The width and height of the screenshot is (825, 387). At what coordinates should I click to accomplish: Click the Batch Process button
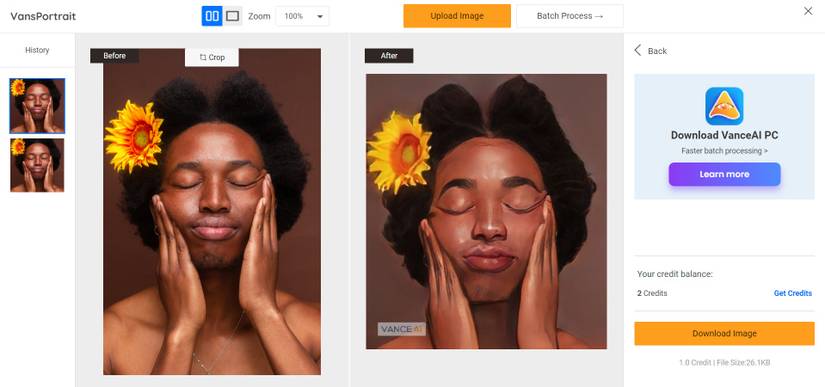pyautogui.click(x=570, y=16)
